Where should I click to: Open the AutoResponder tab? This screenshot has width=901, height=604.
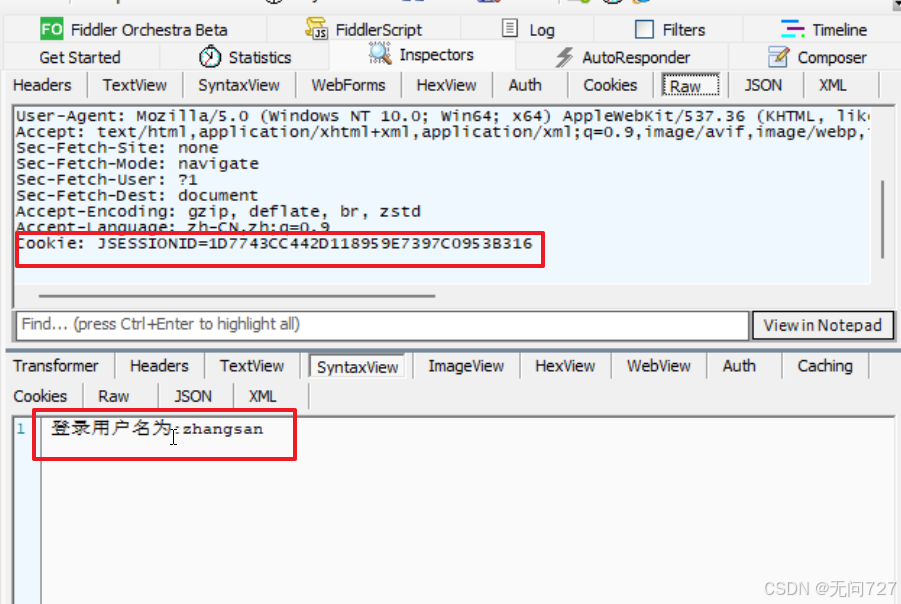point(623,57)
